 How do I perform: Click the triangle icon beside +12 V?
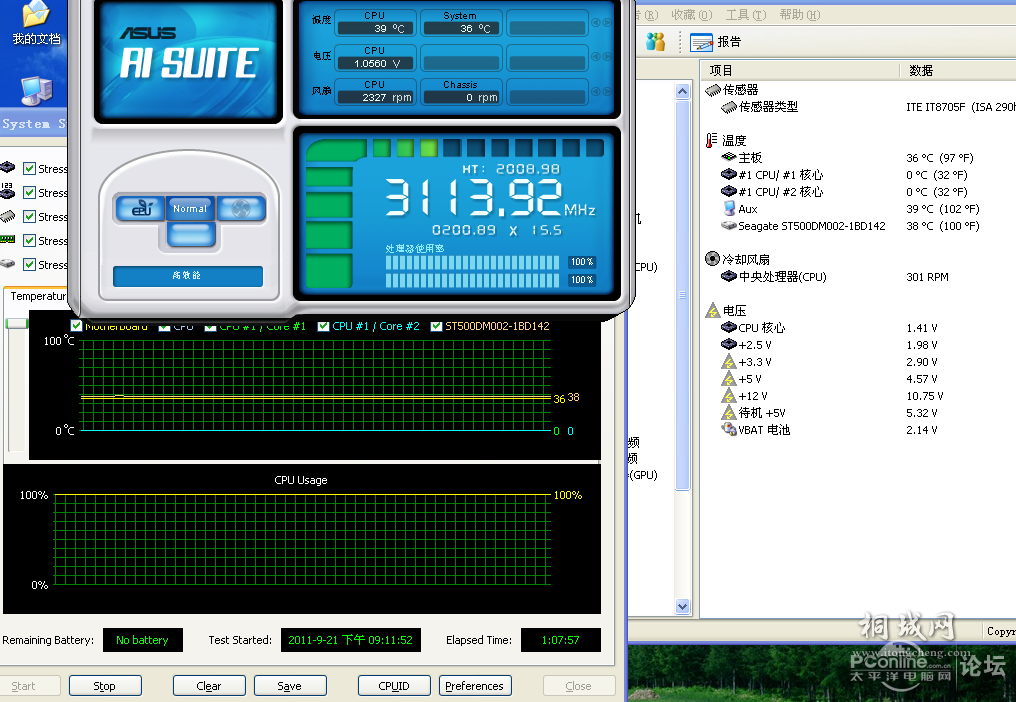pyautogui.click(x=729, y=395)
